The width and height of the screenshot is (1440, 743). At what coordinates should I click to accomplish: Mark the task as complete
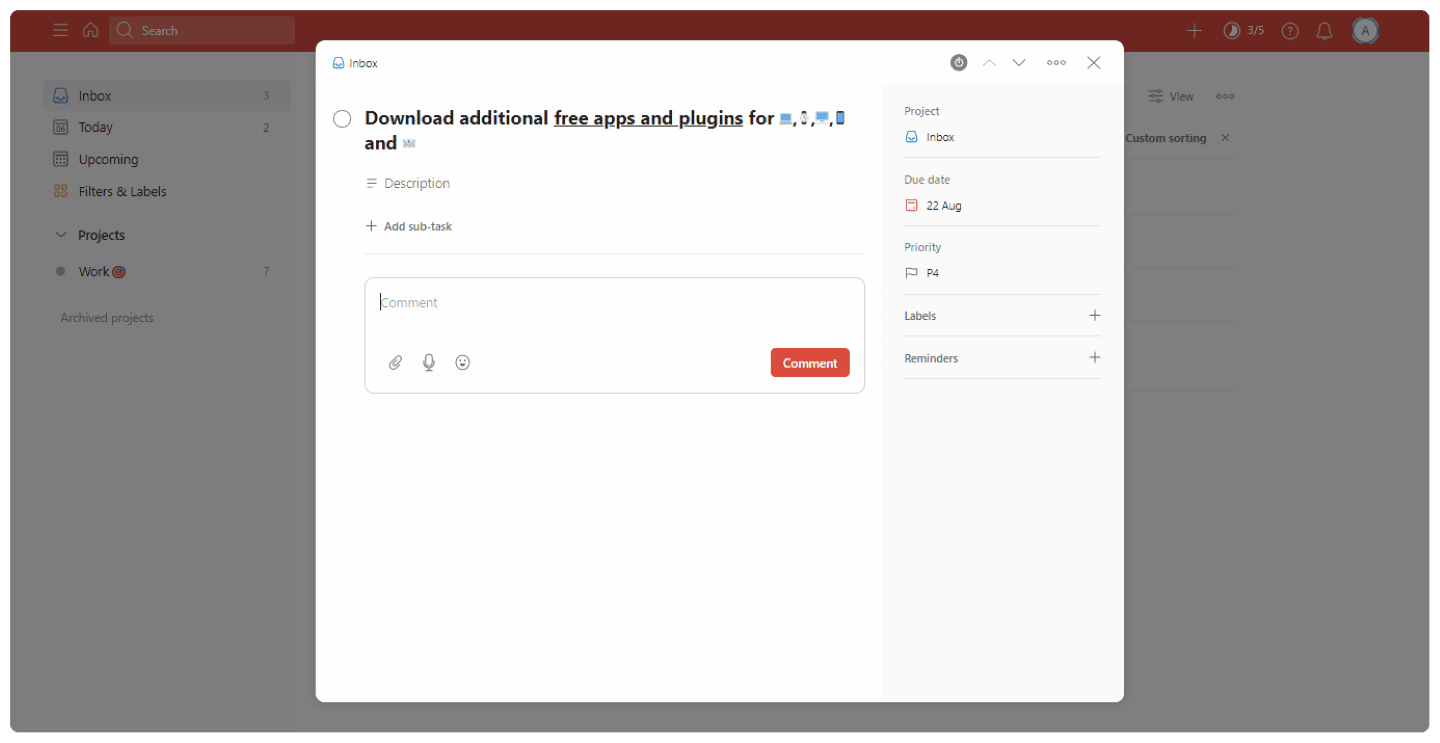point(342,119)
